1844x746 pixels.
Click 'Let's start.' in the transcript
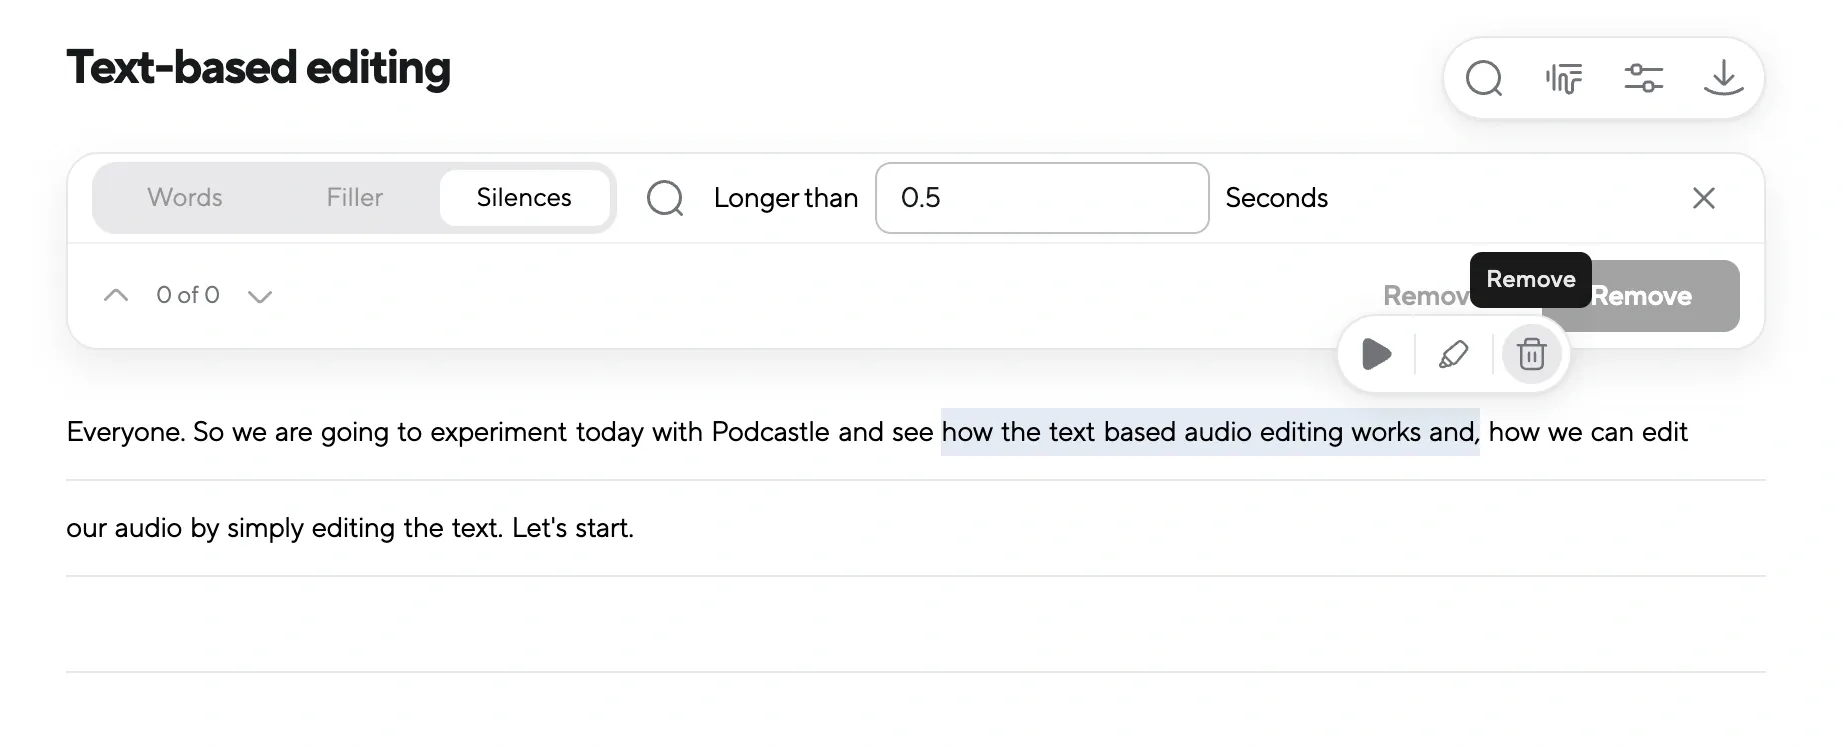tap(572, 528)
